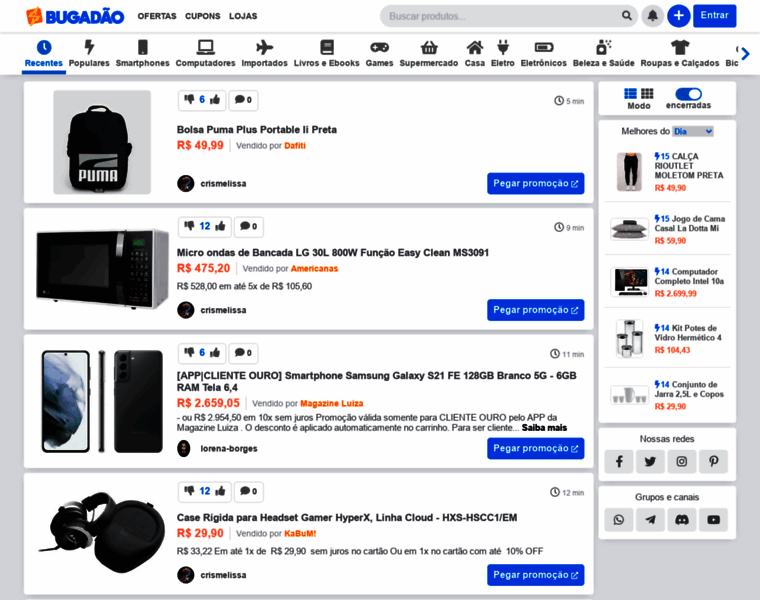Open the Twitter social link

click(650, 461)
